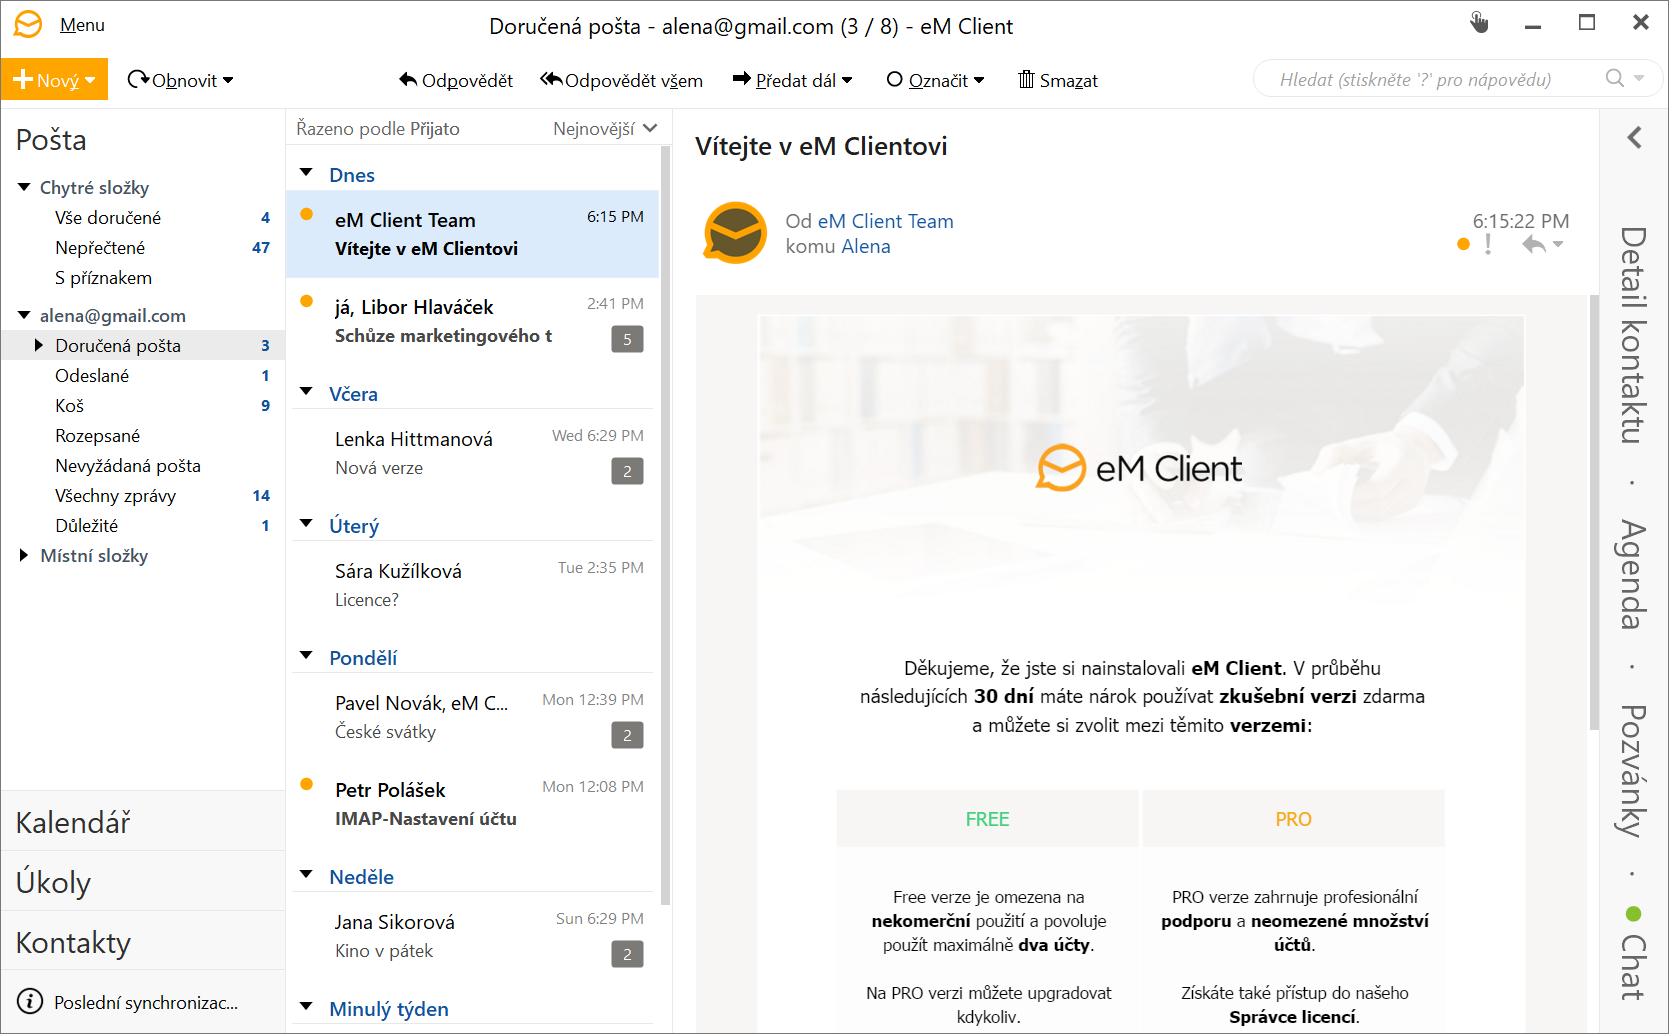Open the Důležité folder
The width and height of the screenshot is (1669, 1034).
(x=143, y=526)
